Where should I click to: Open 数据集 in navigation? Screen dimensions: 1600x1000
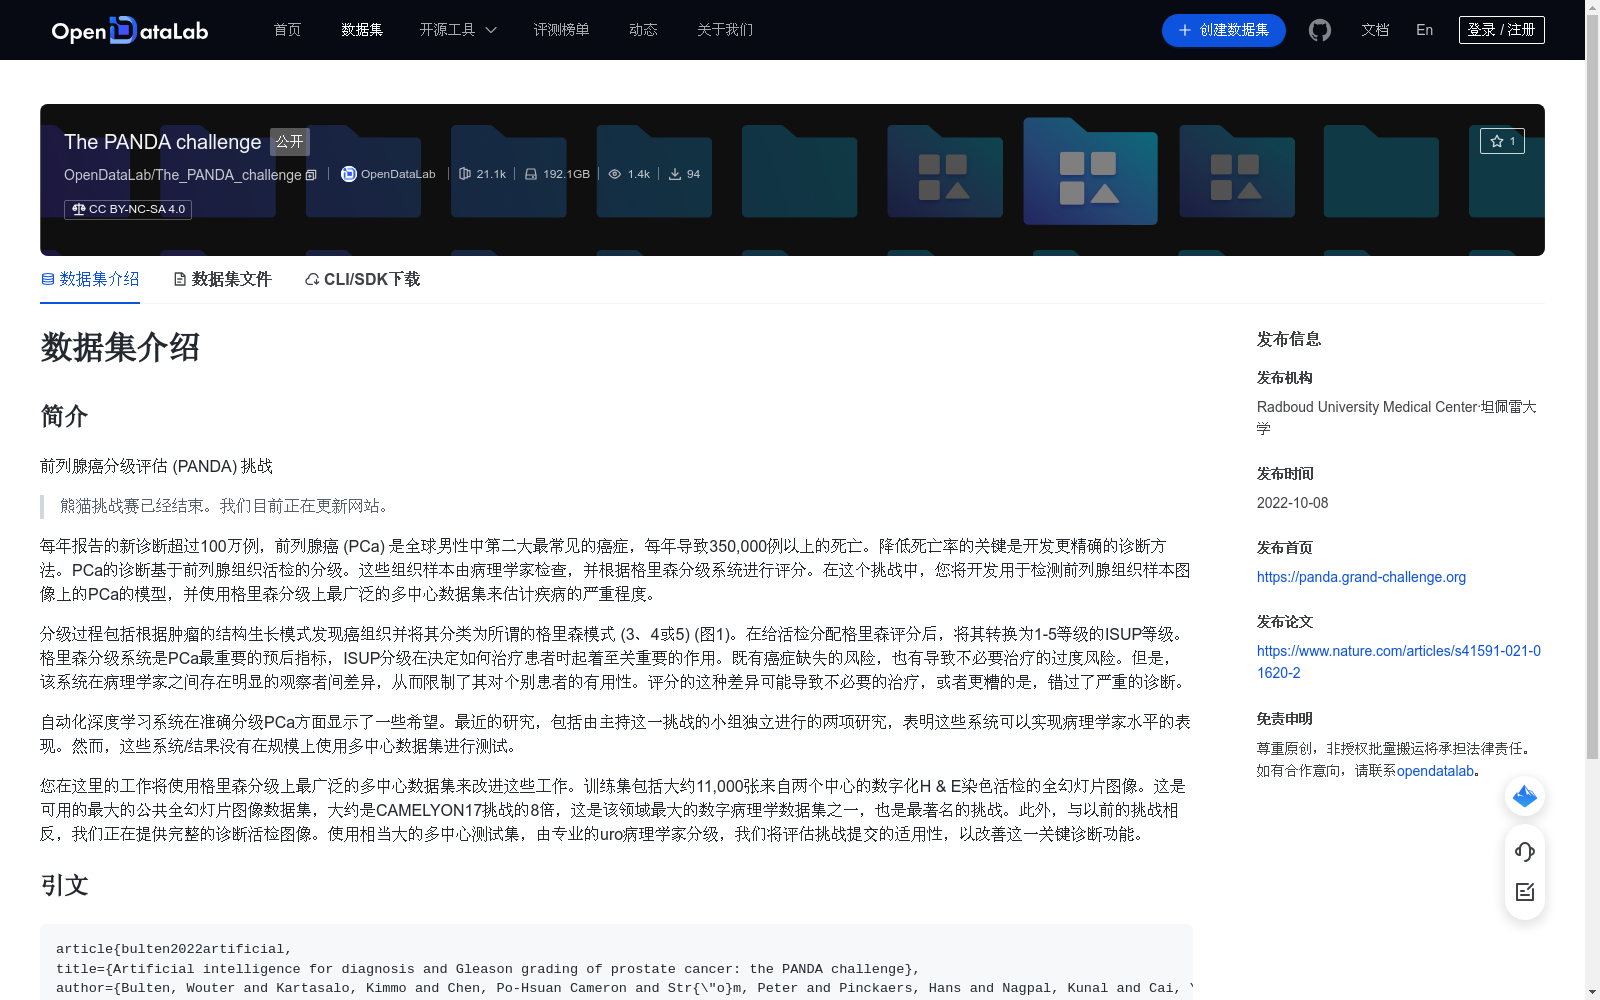[362, 30]
